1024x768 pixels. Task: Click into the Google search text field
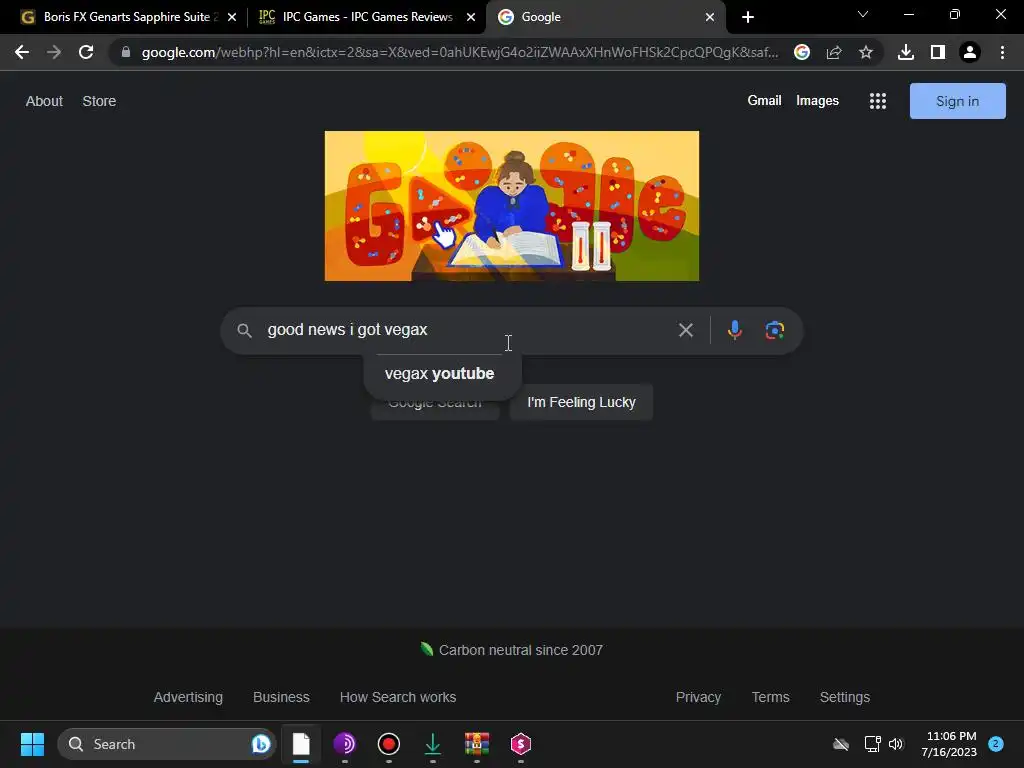coord(467,330)
